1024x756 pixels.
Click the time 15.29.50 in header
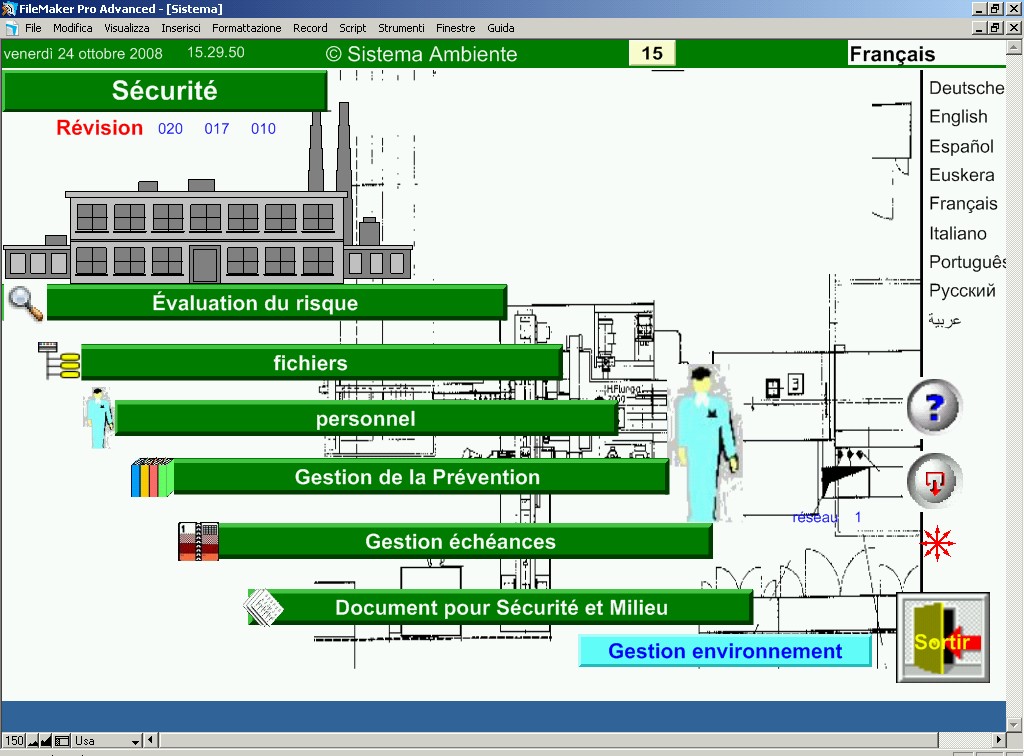pyautogui.click(x=216, y=52)
